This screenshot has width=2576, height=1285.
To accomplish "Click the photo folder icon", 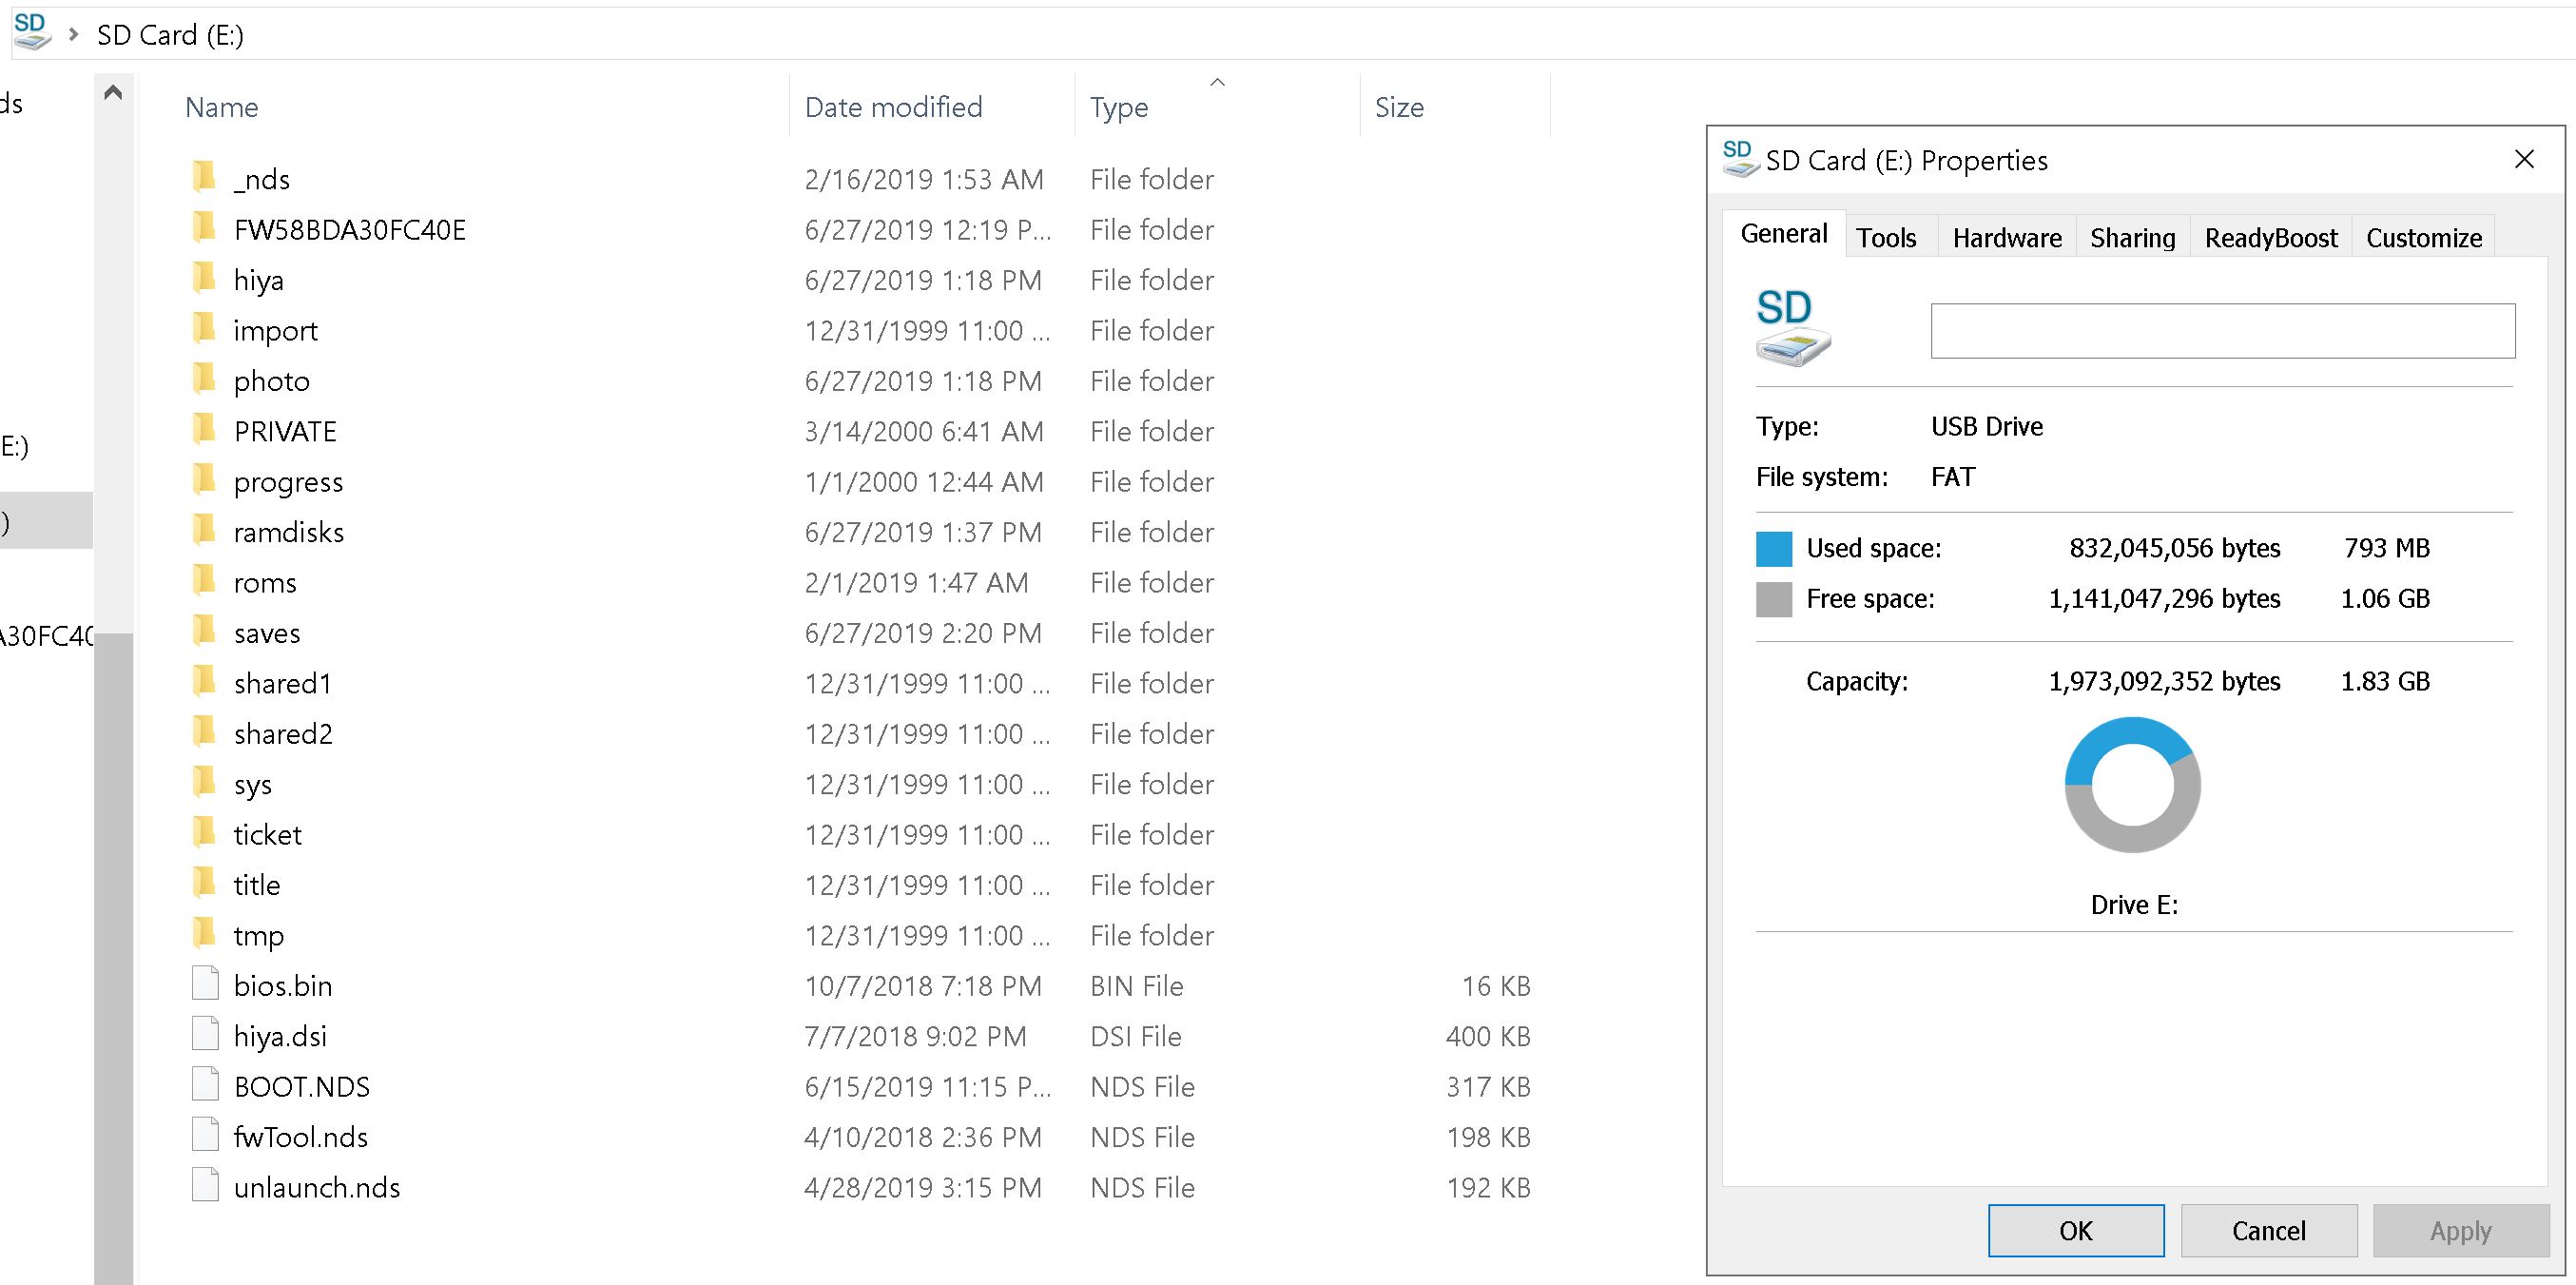I will click(204, 379).
